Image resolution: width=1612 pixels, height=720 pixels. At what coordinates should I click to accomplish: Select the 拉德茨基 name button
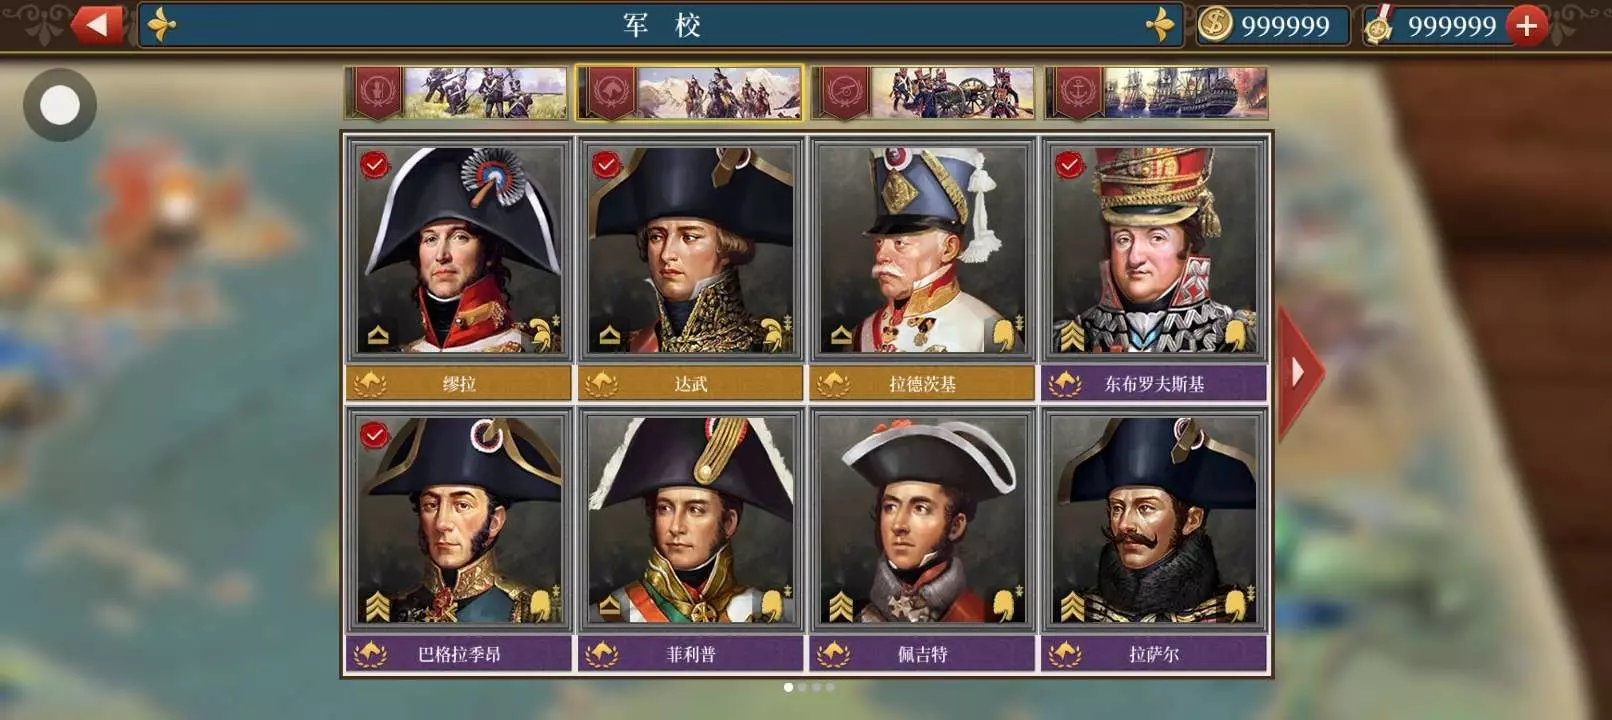tap(922, 384)
